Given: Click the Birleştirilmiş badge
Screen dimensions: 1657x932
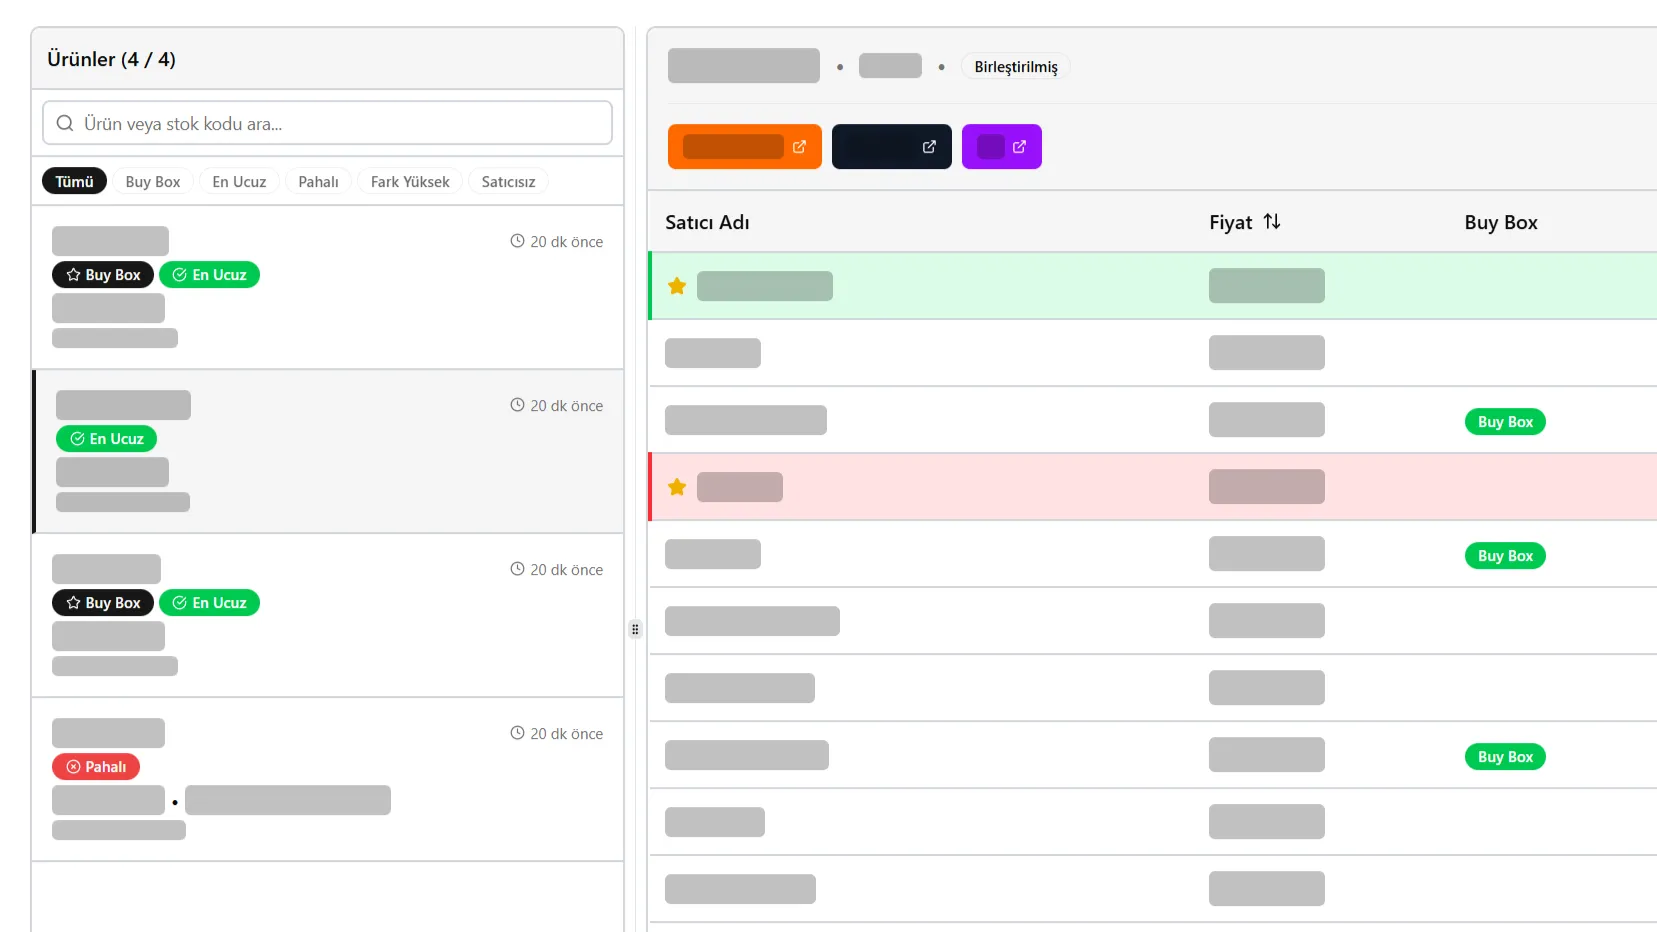Looking at the screenshot, I should click(x=1015, y=67).
